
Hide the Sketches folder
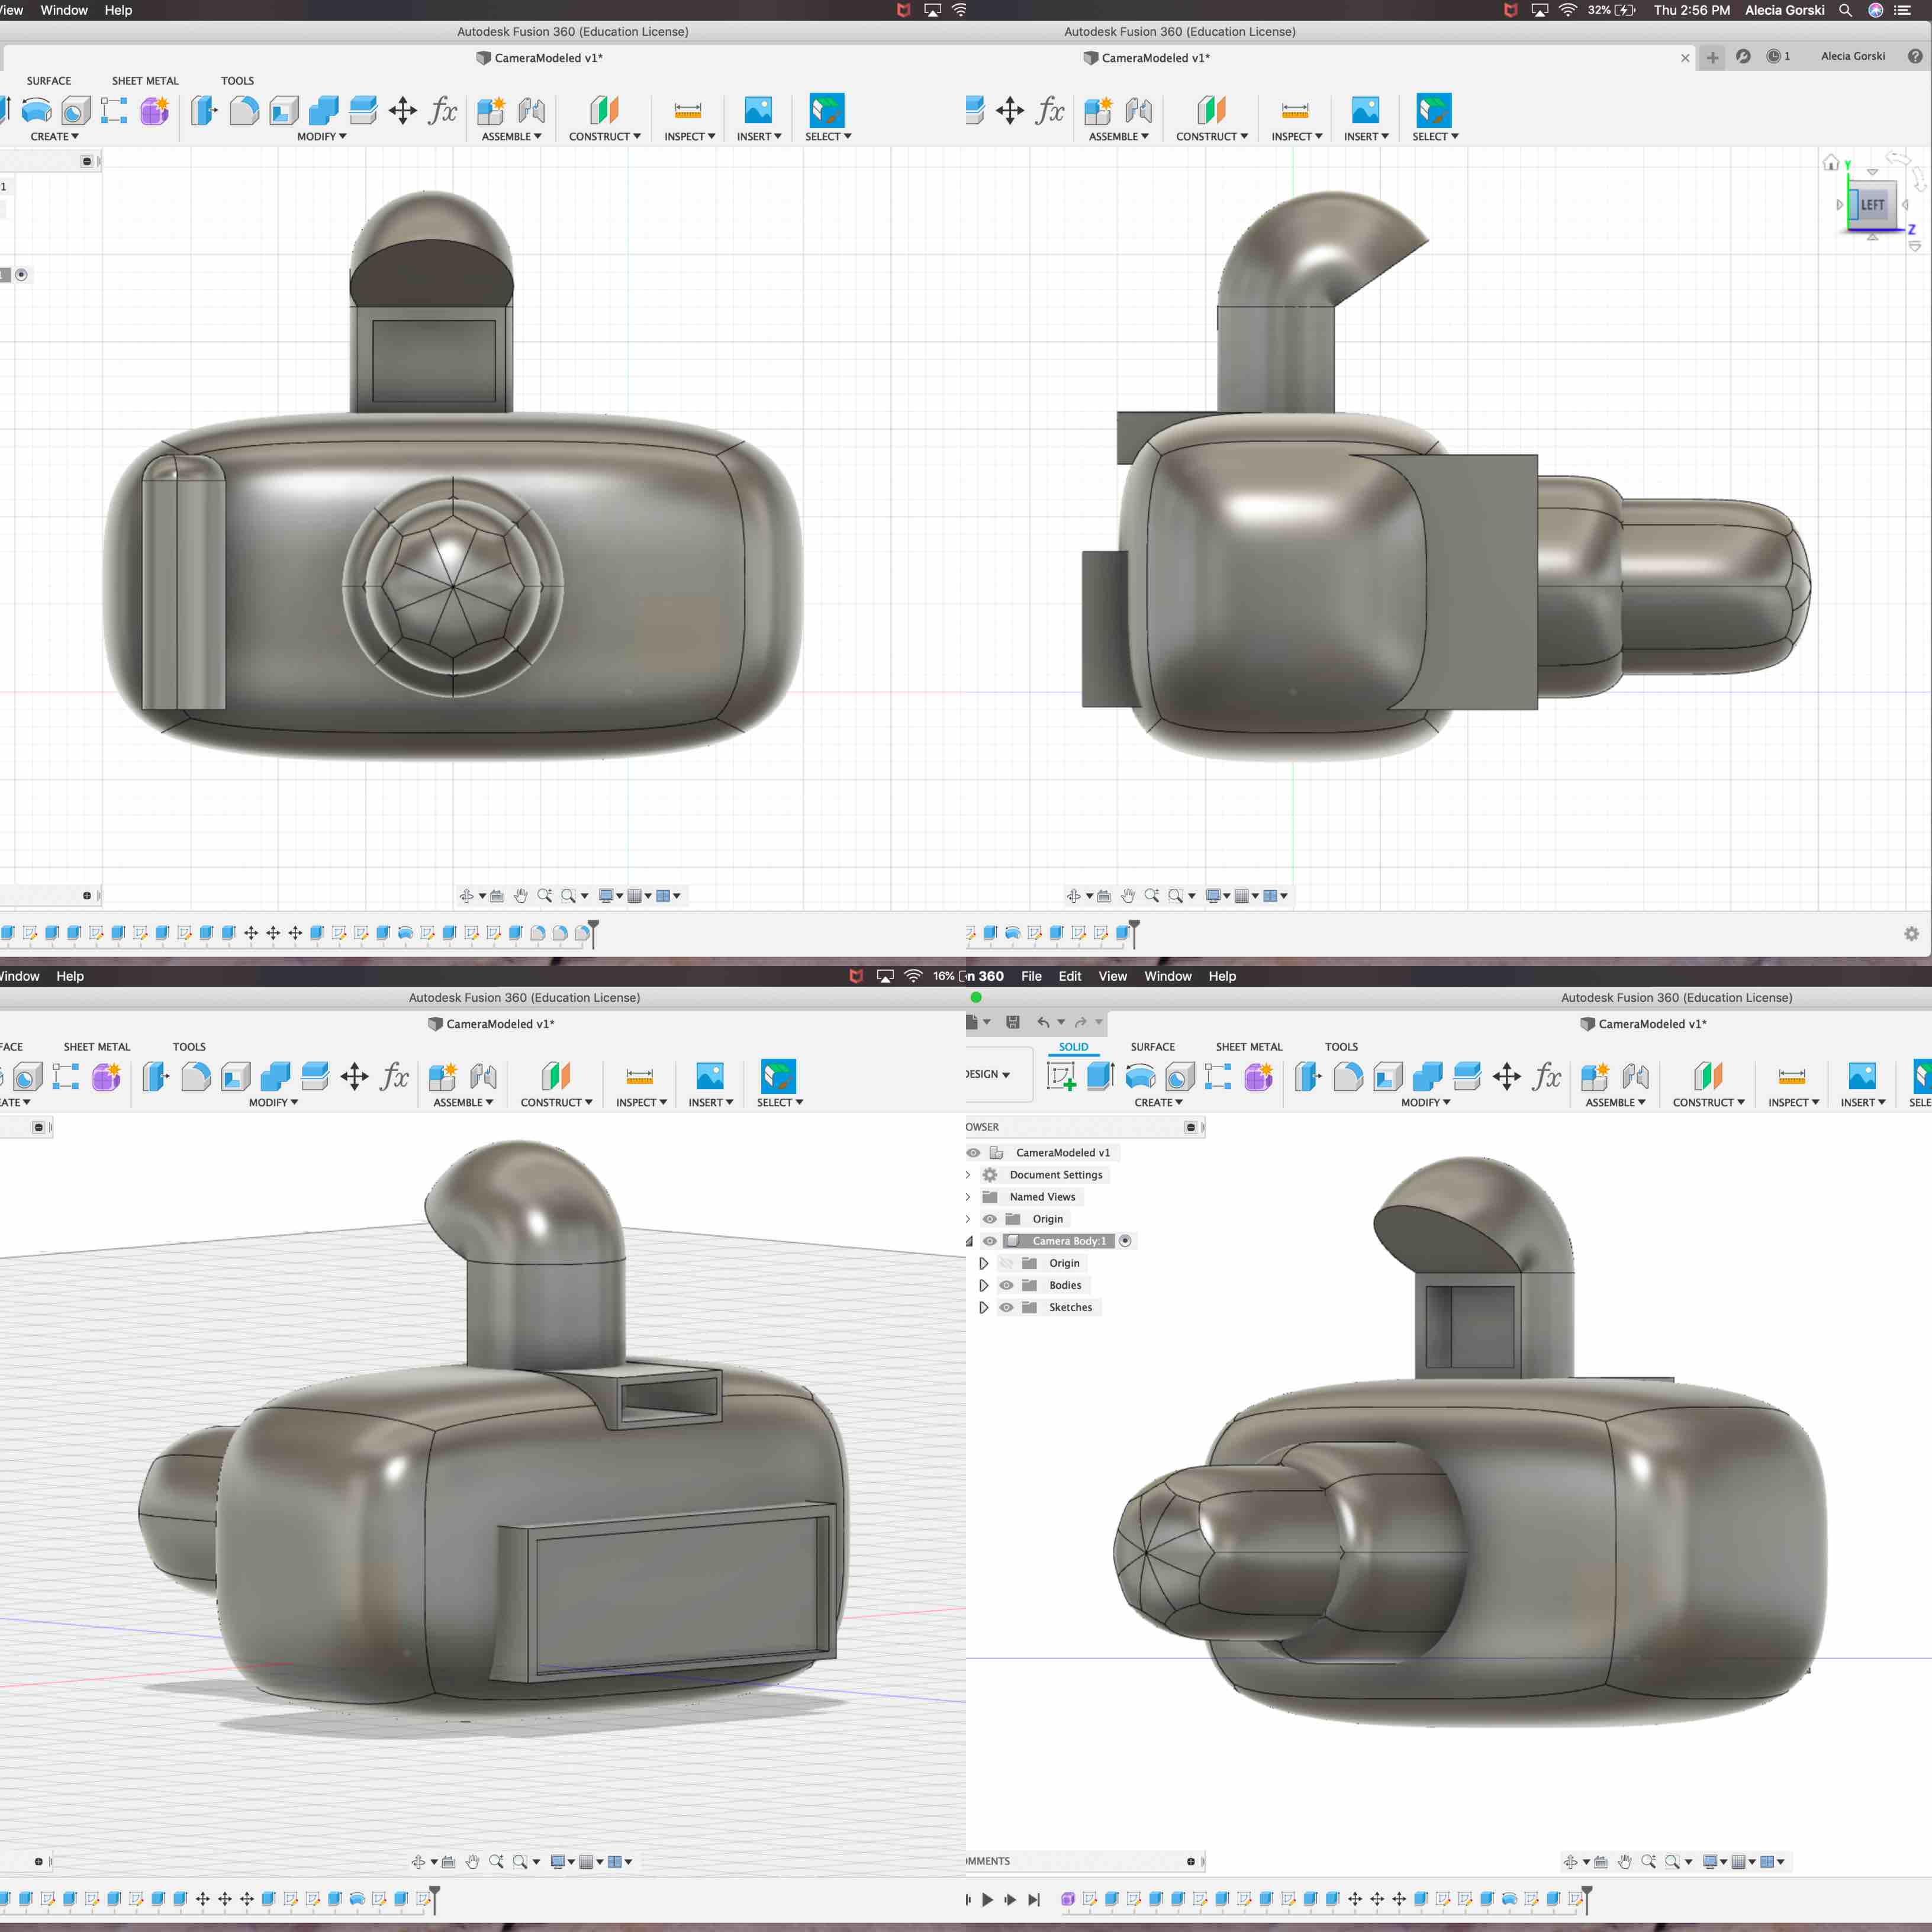click(x=1006, y=1307)
